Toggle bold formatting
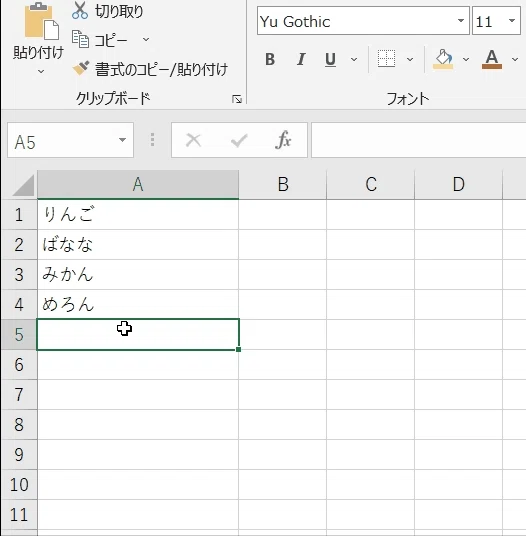Viewport: 526px width, 536px height. pyautogui.click(x=270, y=59)
